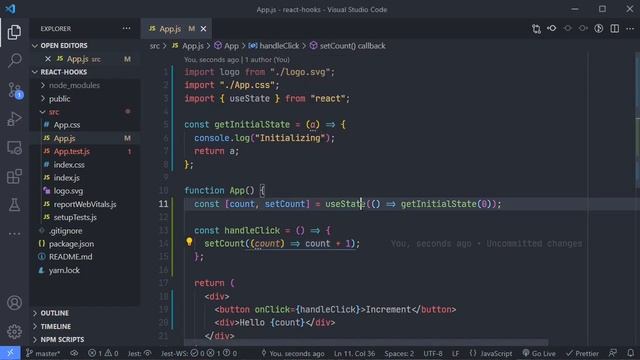Screen dimensions: 640x360
Task: Open Remote Explorer view icon
Action: [14, 148]
